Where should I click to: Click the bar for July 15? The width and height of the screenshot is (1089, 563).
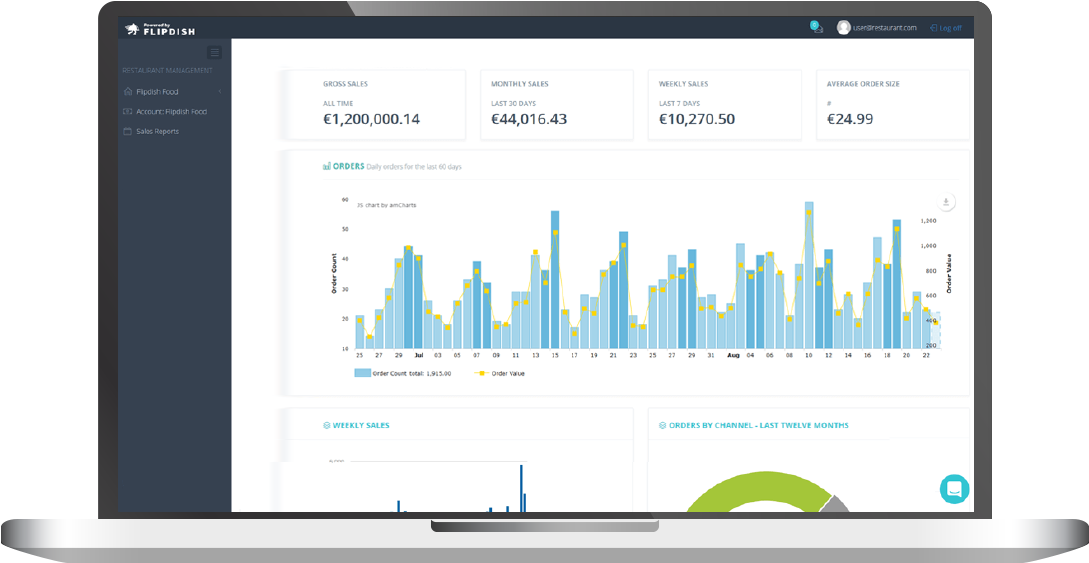pyautogui.click(x=555, y=280)
